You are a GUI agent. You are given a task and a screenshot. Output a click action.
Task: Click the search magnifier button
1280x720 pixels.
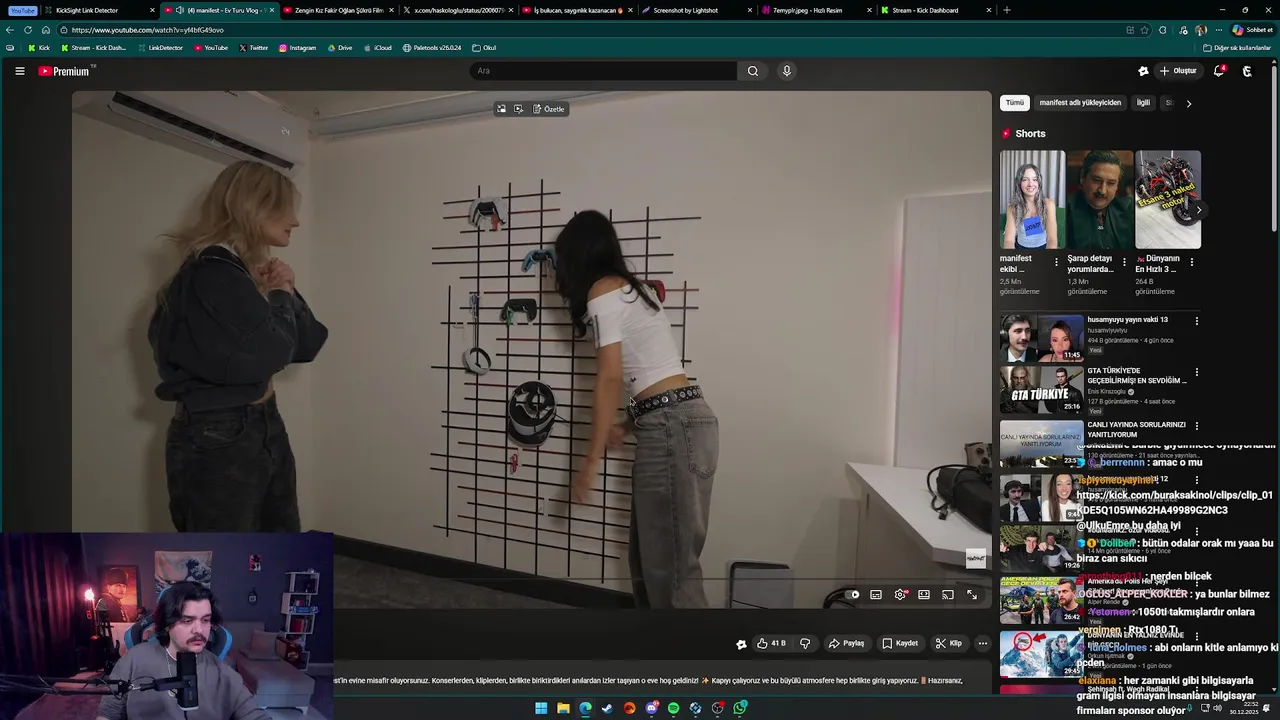point(753,71)
